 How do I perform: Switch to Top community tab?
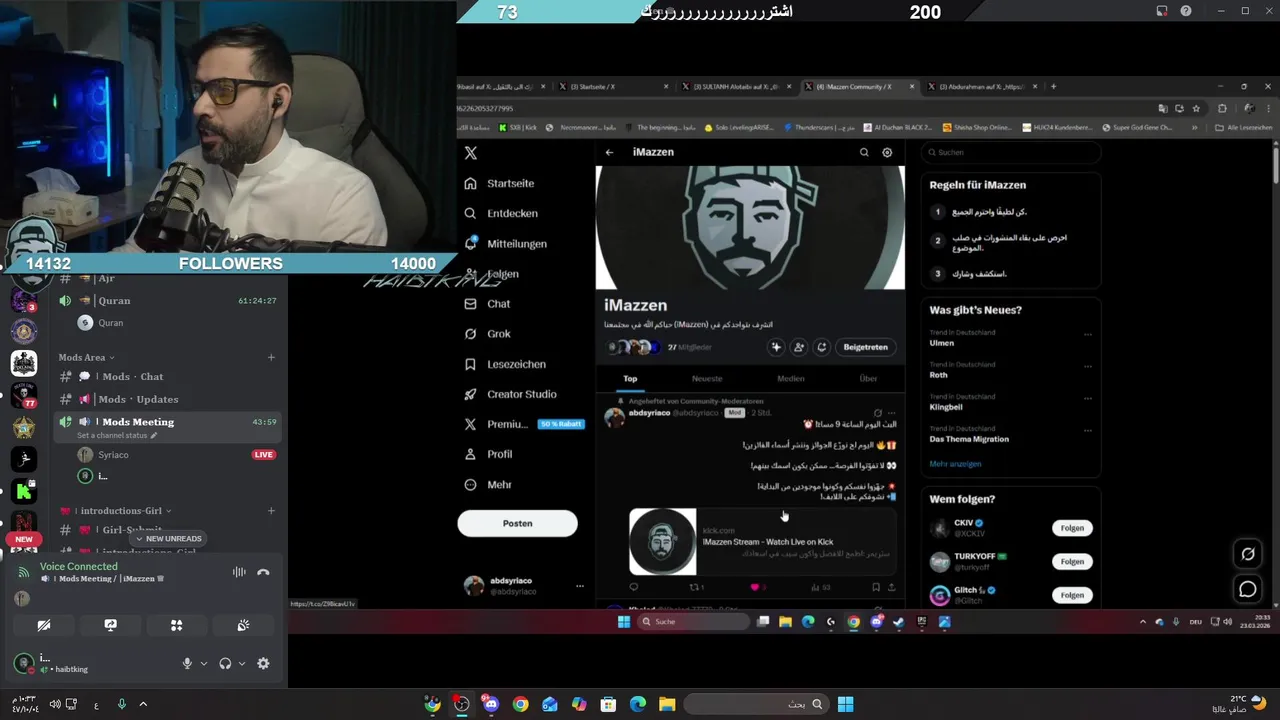pos(630,379)
